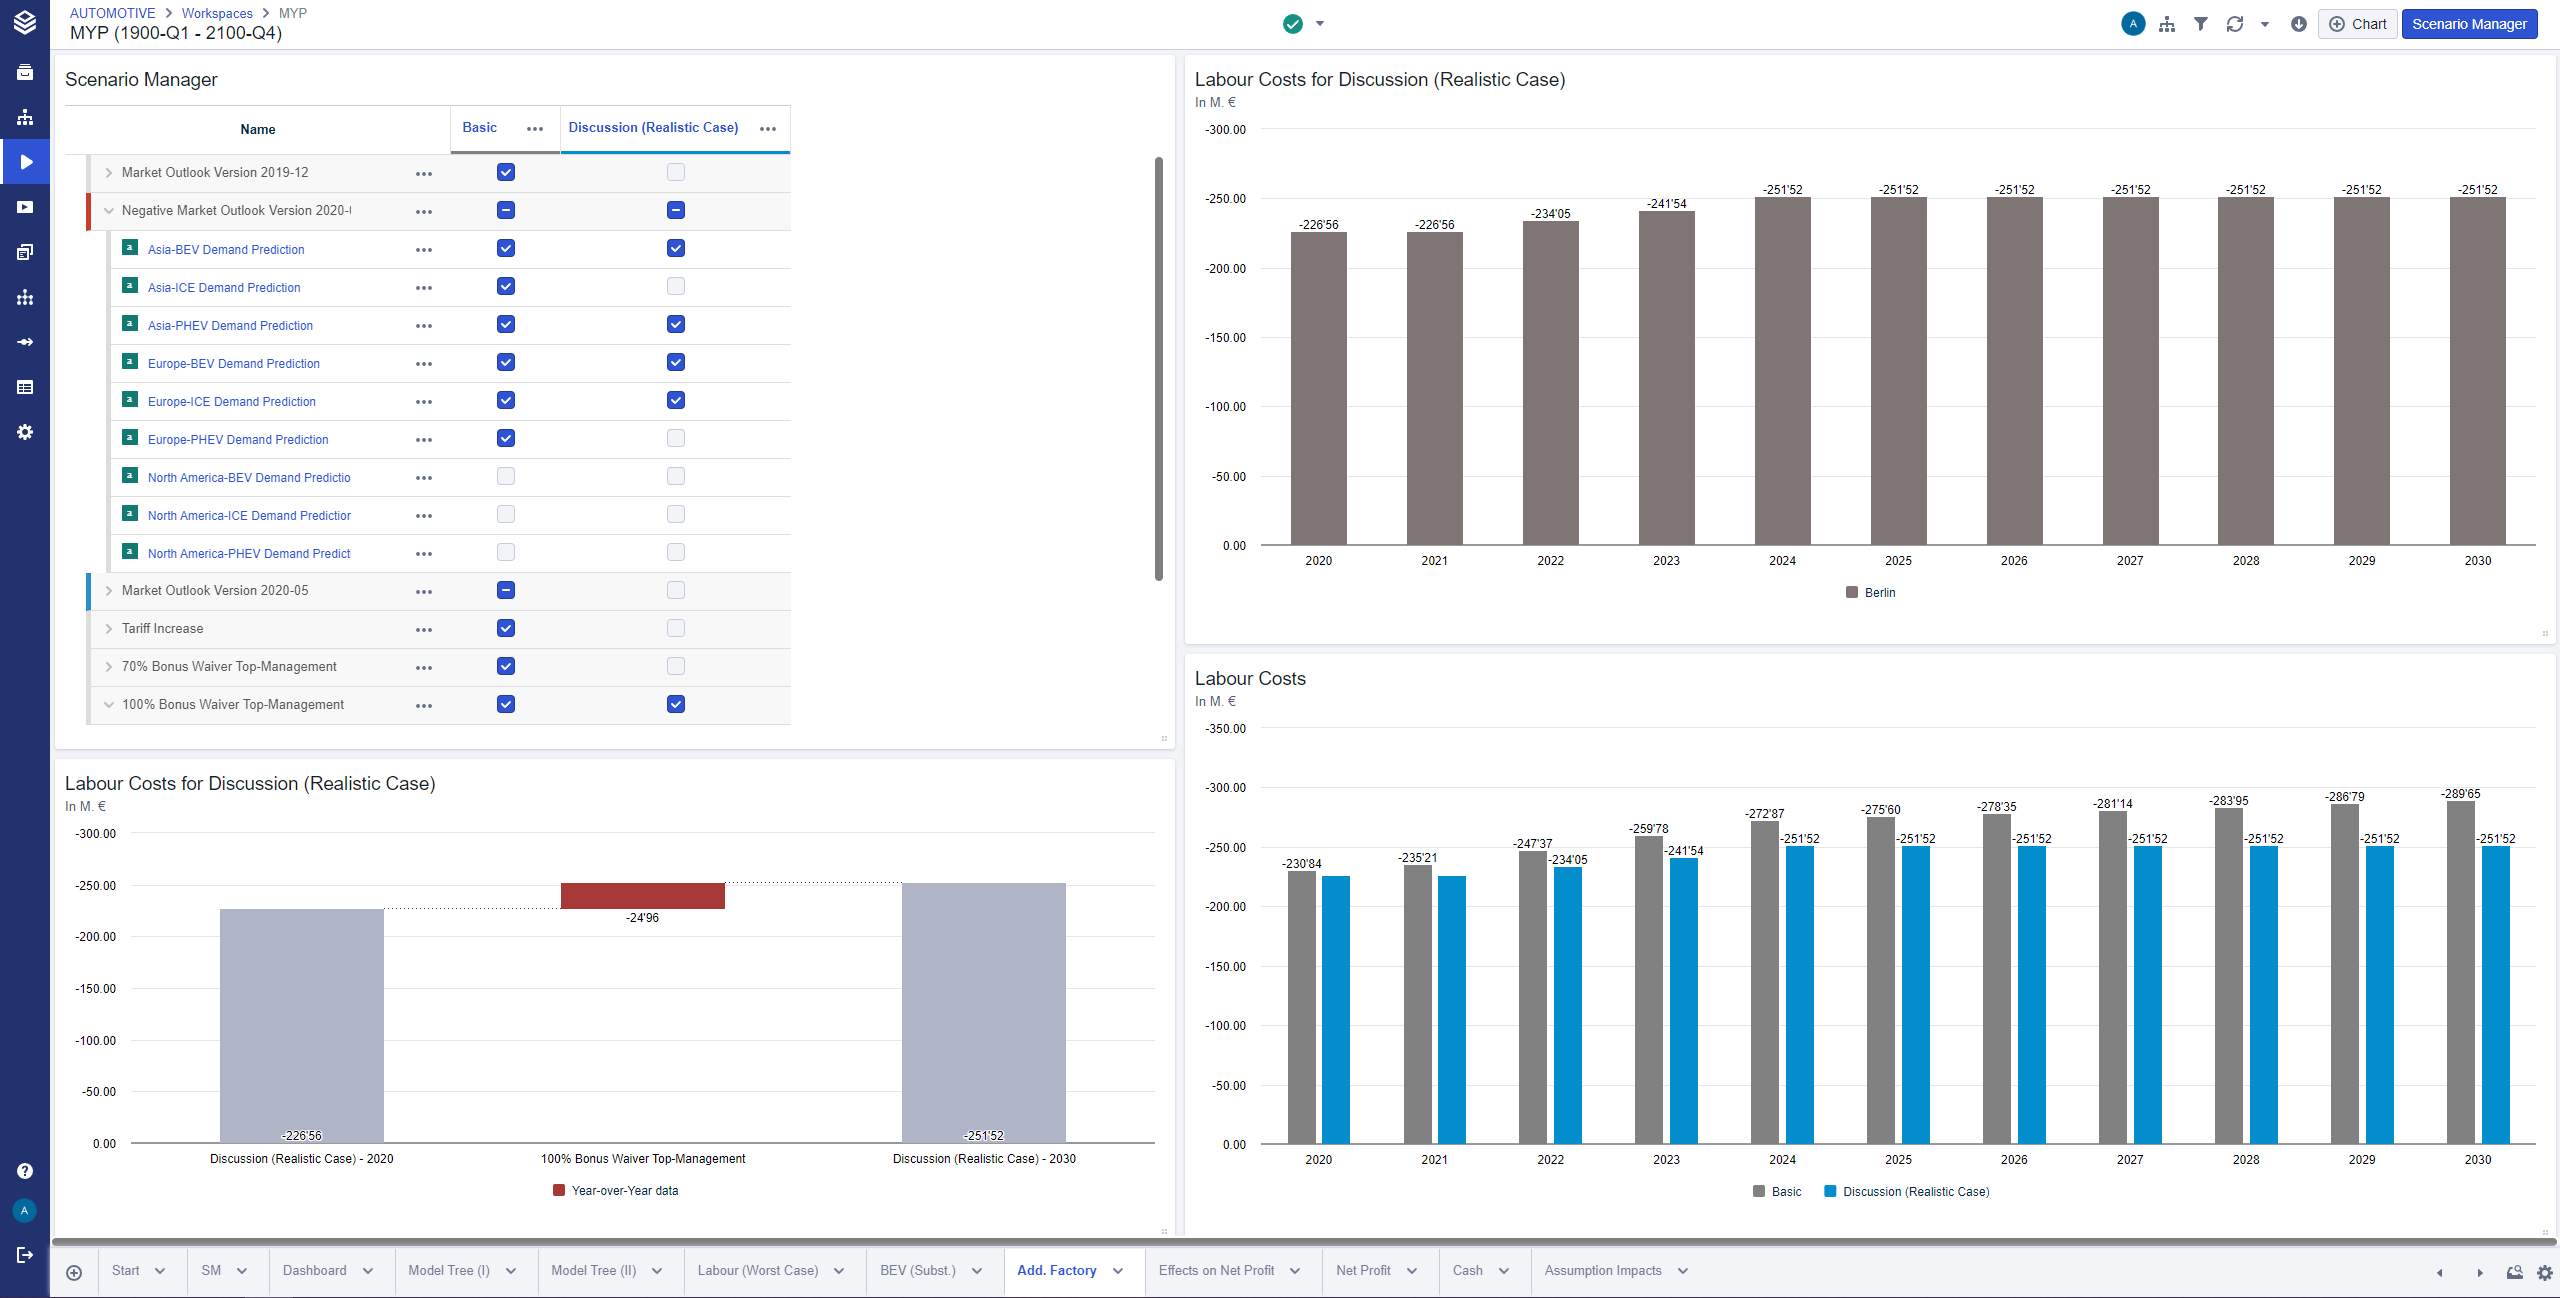Switch to the Net Profit tab
The height and width of the screenshot is (1298, 2560).
click(1363, 1270)
